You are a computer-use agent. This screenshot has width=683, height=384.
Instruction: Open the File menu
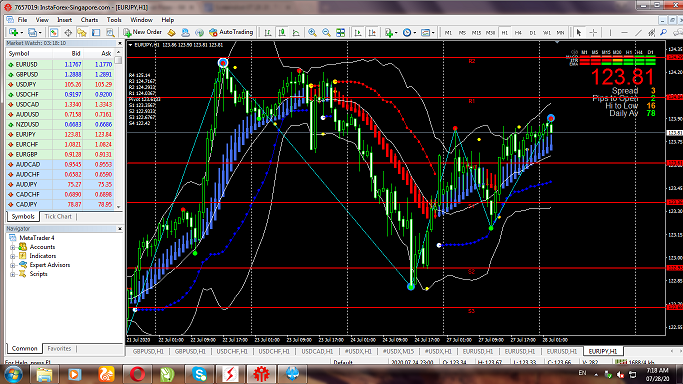point(22,20)
